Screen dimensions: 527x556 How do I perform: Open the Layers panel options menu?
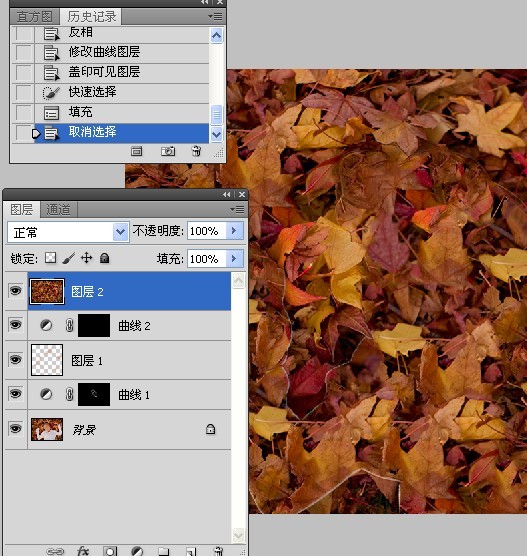(237, 209)
